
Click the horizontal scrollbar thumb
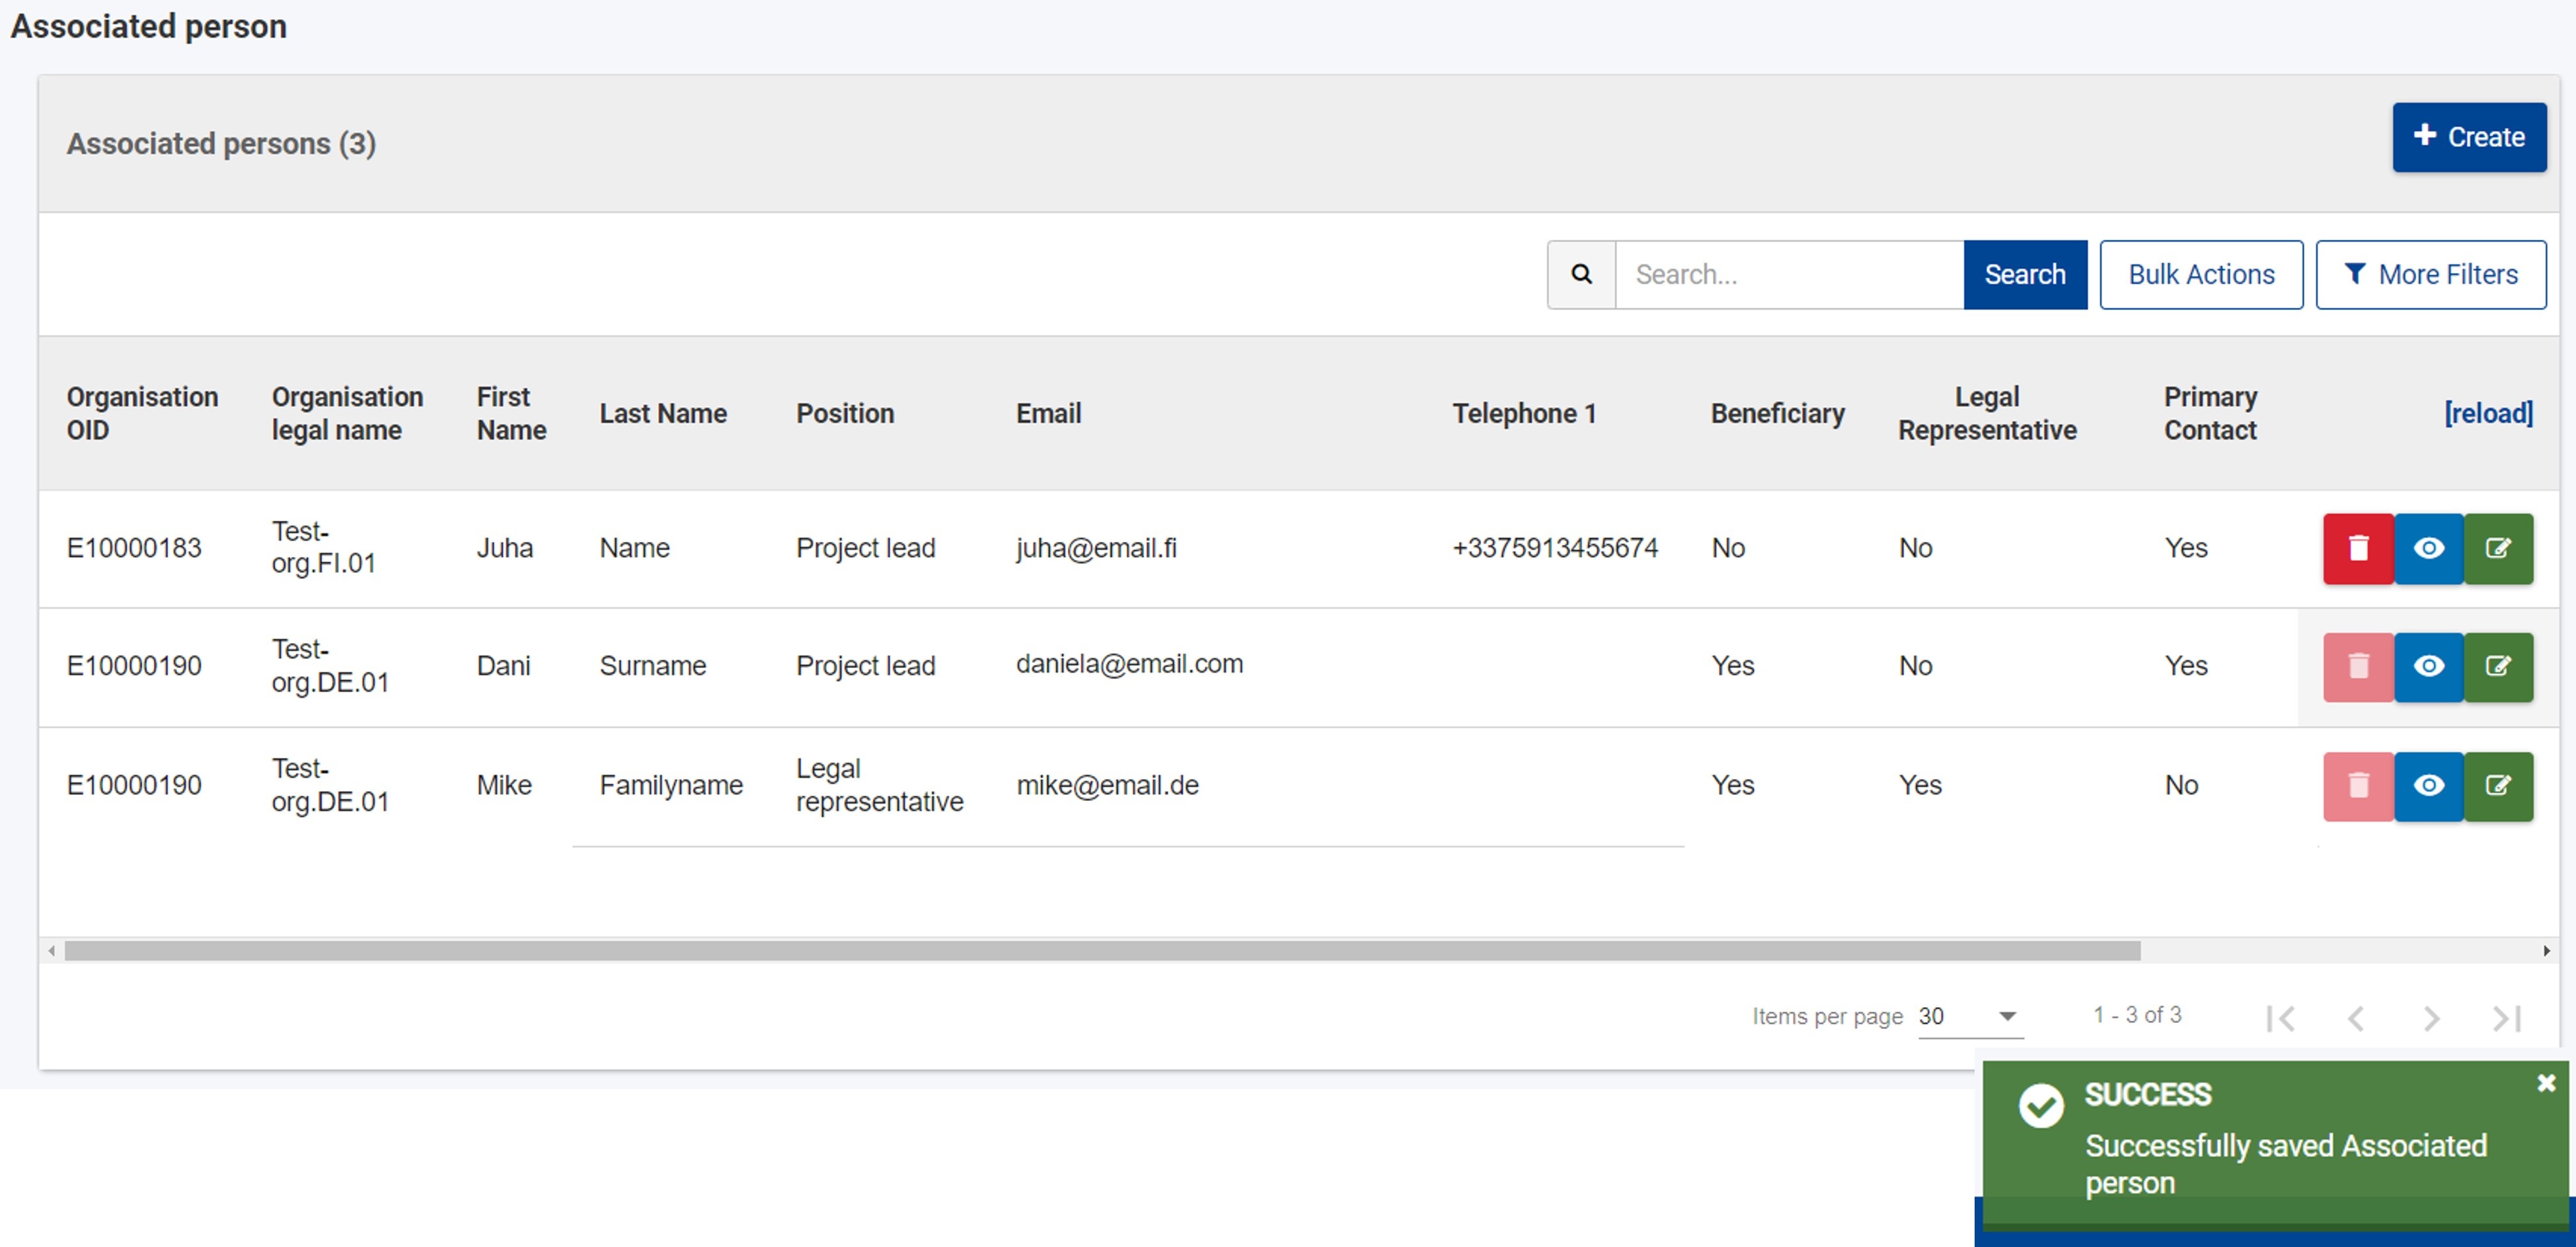[1102, 951]
